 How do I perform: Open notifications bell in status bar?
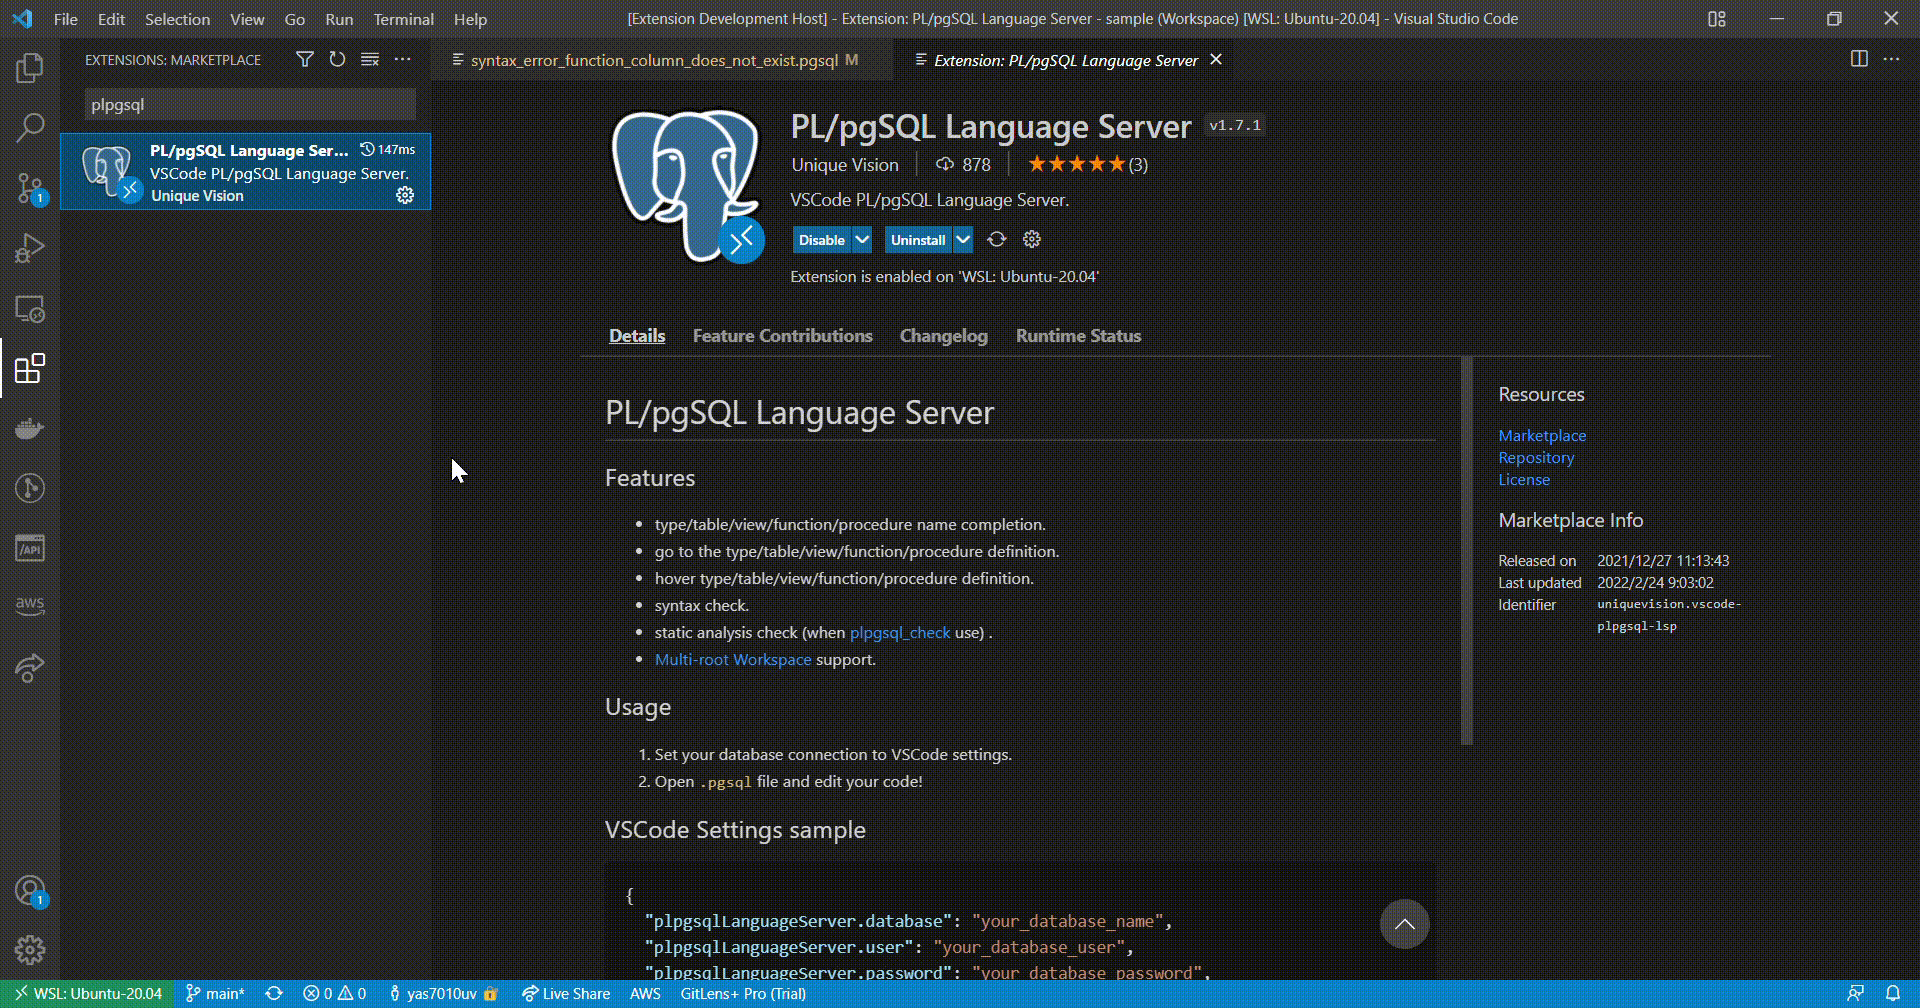point(1893,993)
